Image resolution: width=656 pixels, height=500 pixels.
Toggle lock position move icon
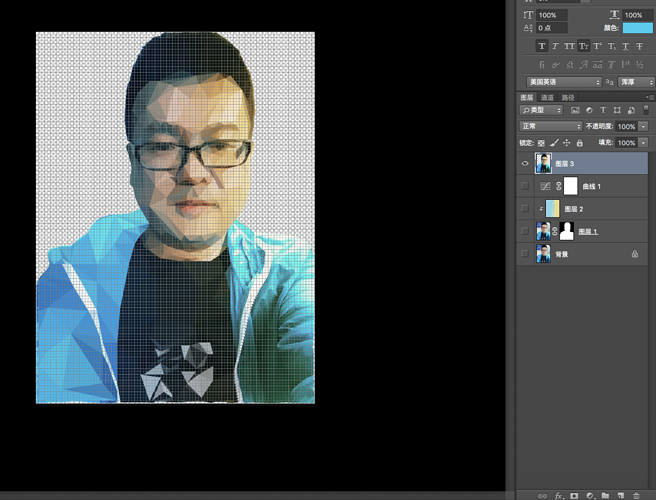click(x=566, y=143)
